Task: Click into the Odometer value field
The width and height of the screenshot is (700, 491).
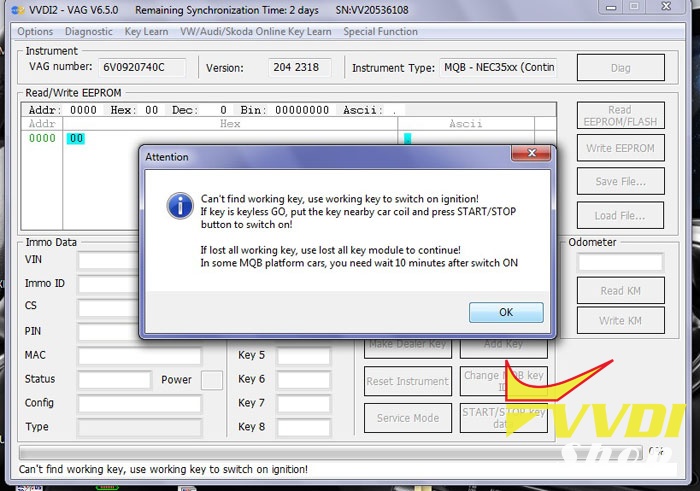Action: coord(620,262)
